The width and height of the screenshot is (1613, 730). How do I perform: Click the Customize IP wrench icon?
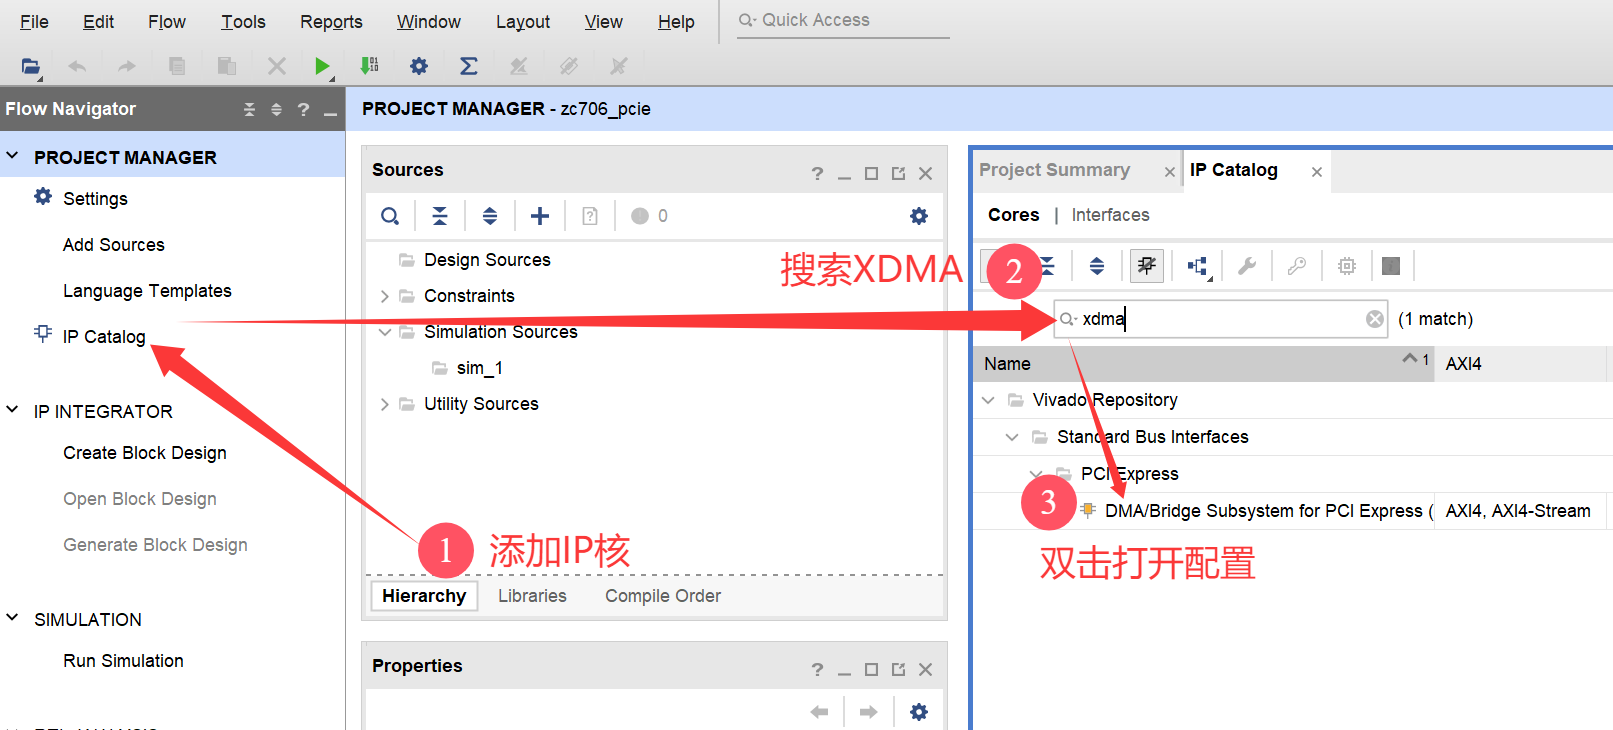click(1247, 266)
